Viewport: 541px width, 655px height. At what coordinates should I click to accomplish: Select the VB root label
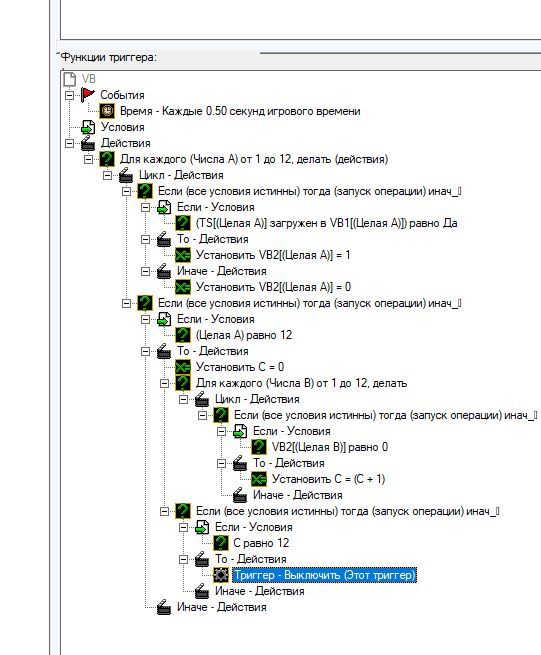89,79
